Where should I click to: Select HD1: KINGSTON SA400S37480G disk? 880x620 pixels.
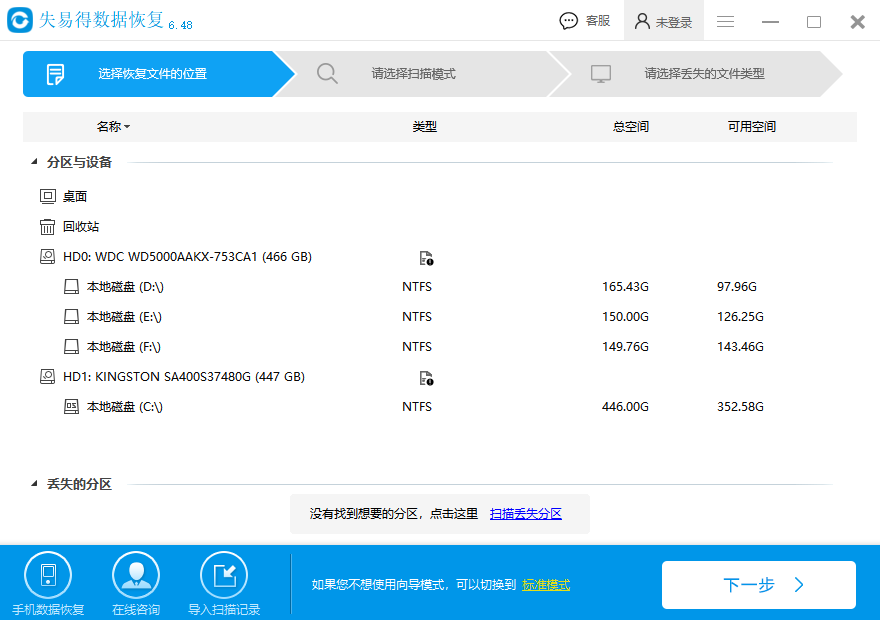pos(184,376)
